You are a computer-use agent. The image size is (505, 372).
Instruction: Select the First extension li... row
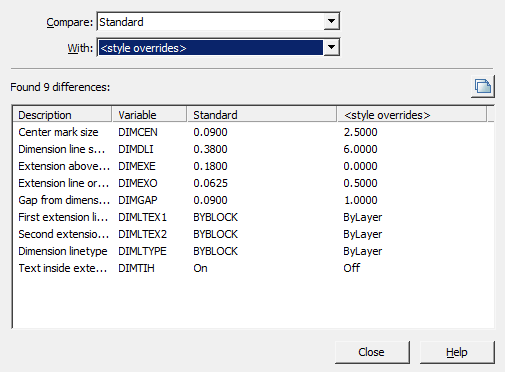(x=253, y=217)
